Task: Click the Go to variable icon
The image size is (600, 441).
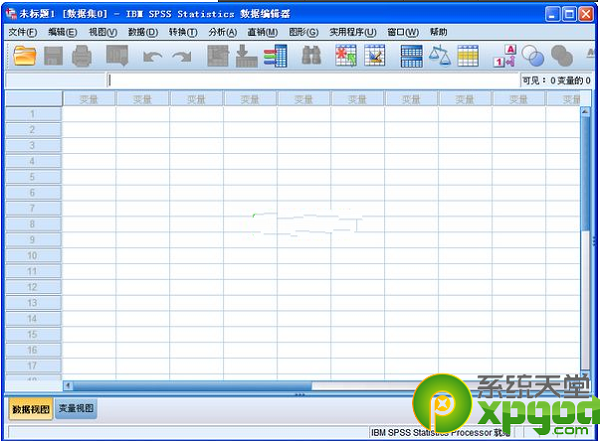Action: pyautogui.click(x=246, y=56)
